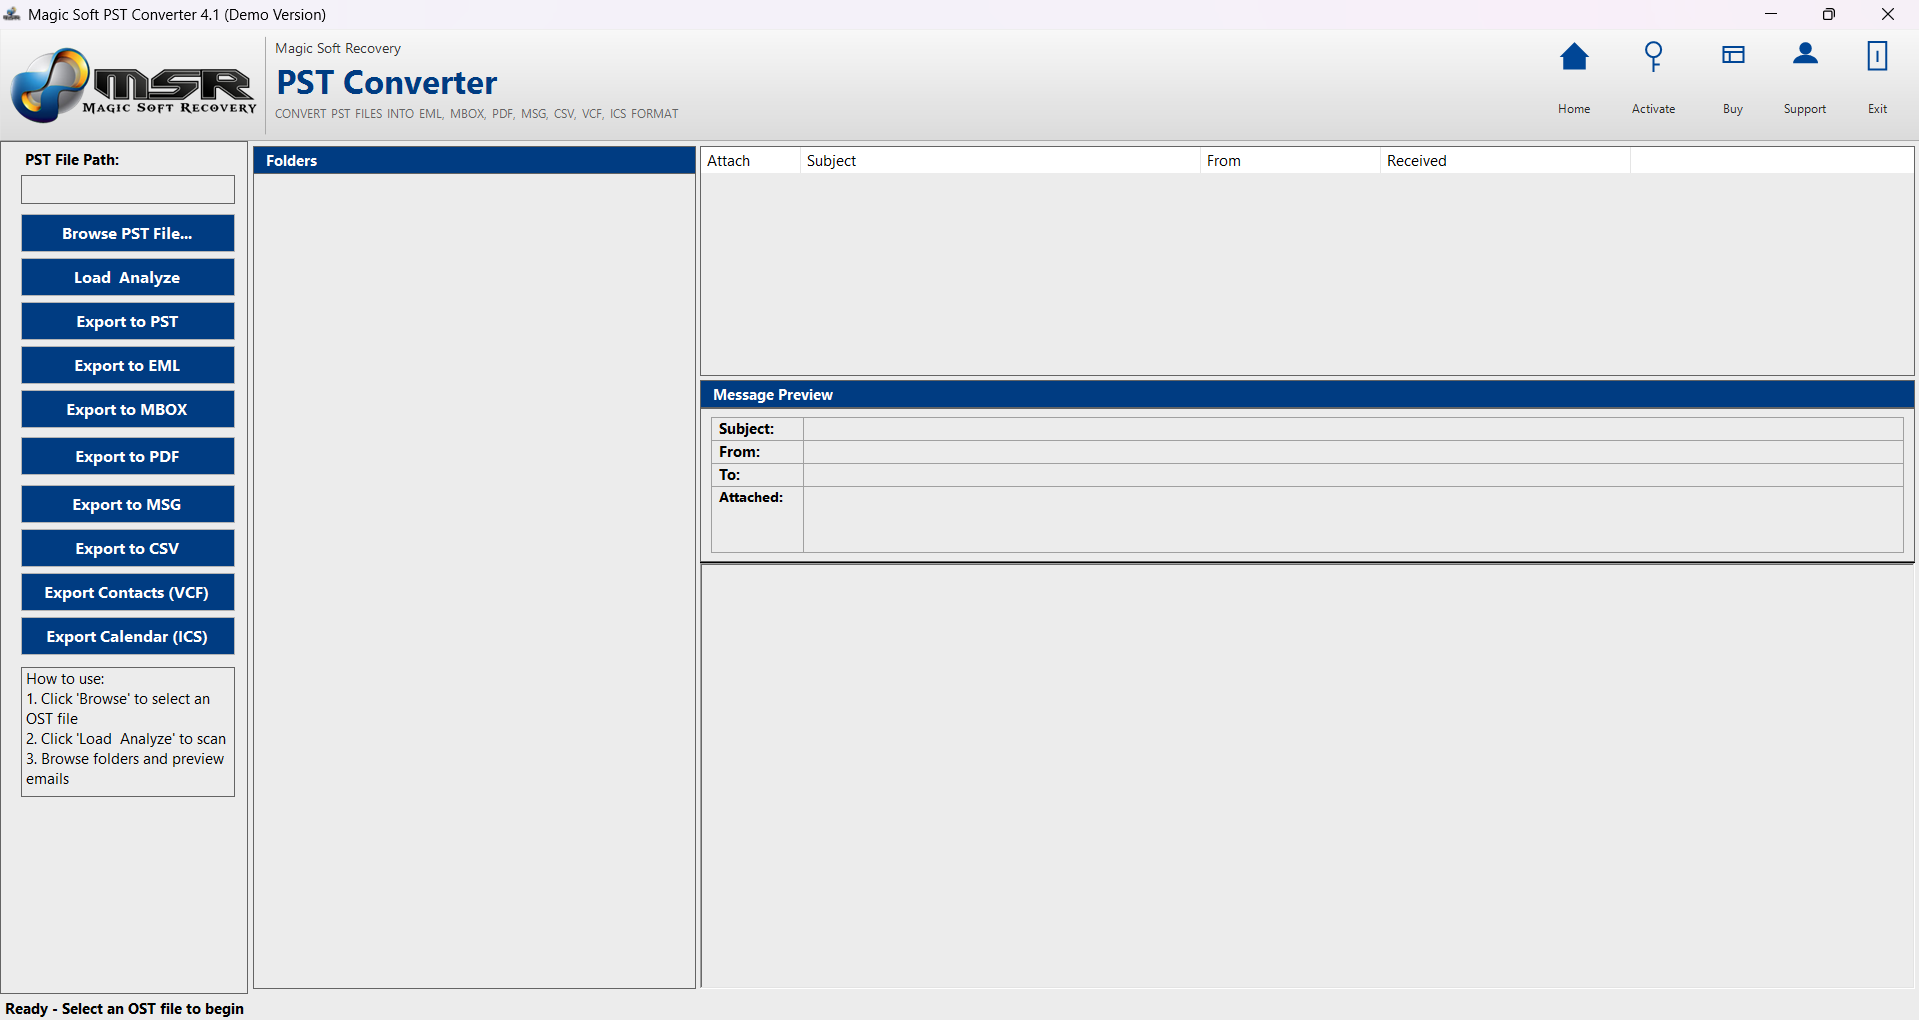Click status text 'Ready - Select an OST file to begin'
The width and height of the screenshot is (1919, 1020).
(125, 1009)
